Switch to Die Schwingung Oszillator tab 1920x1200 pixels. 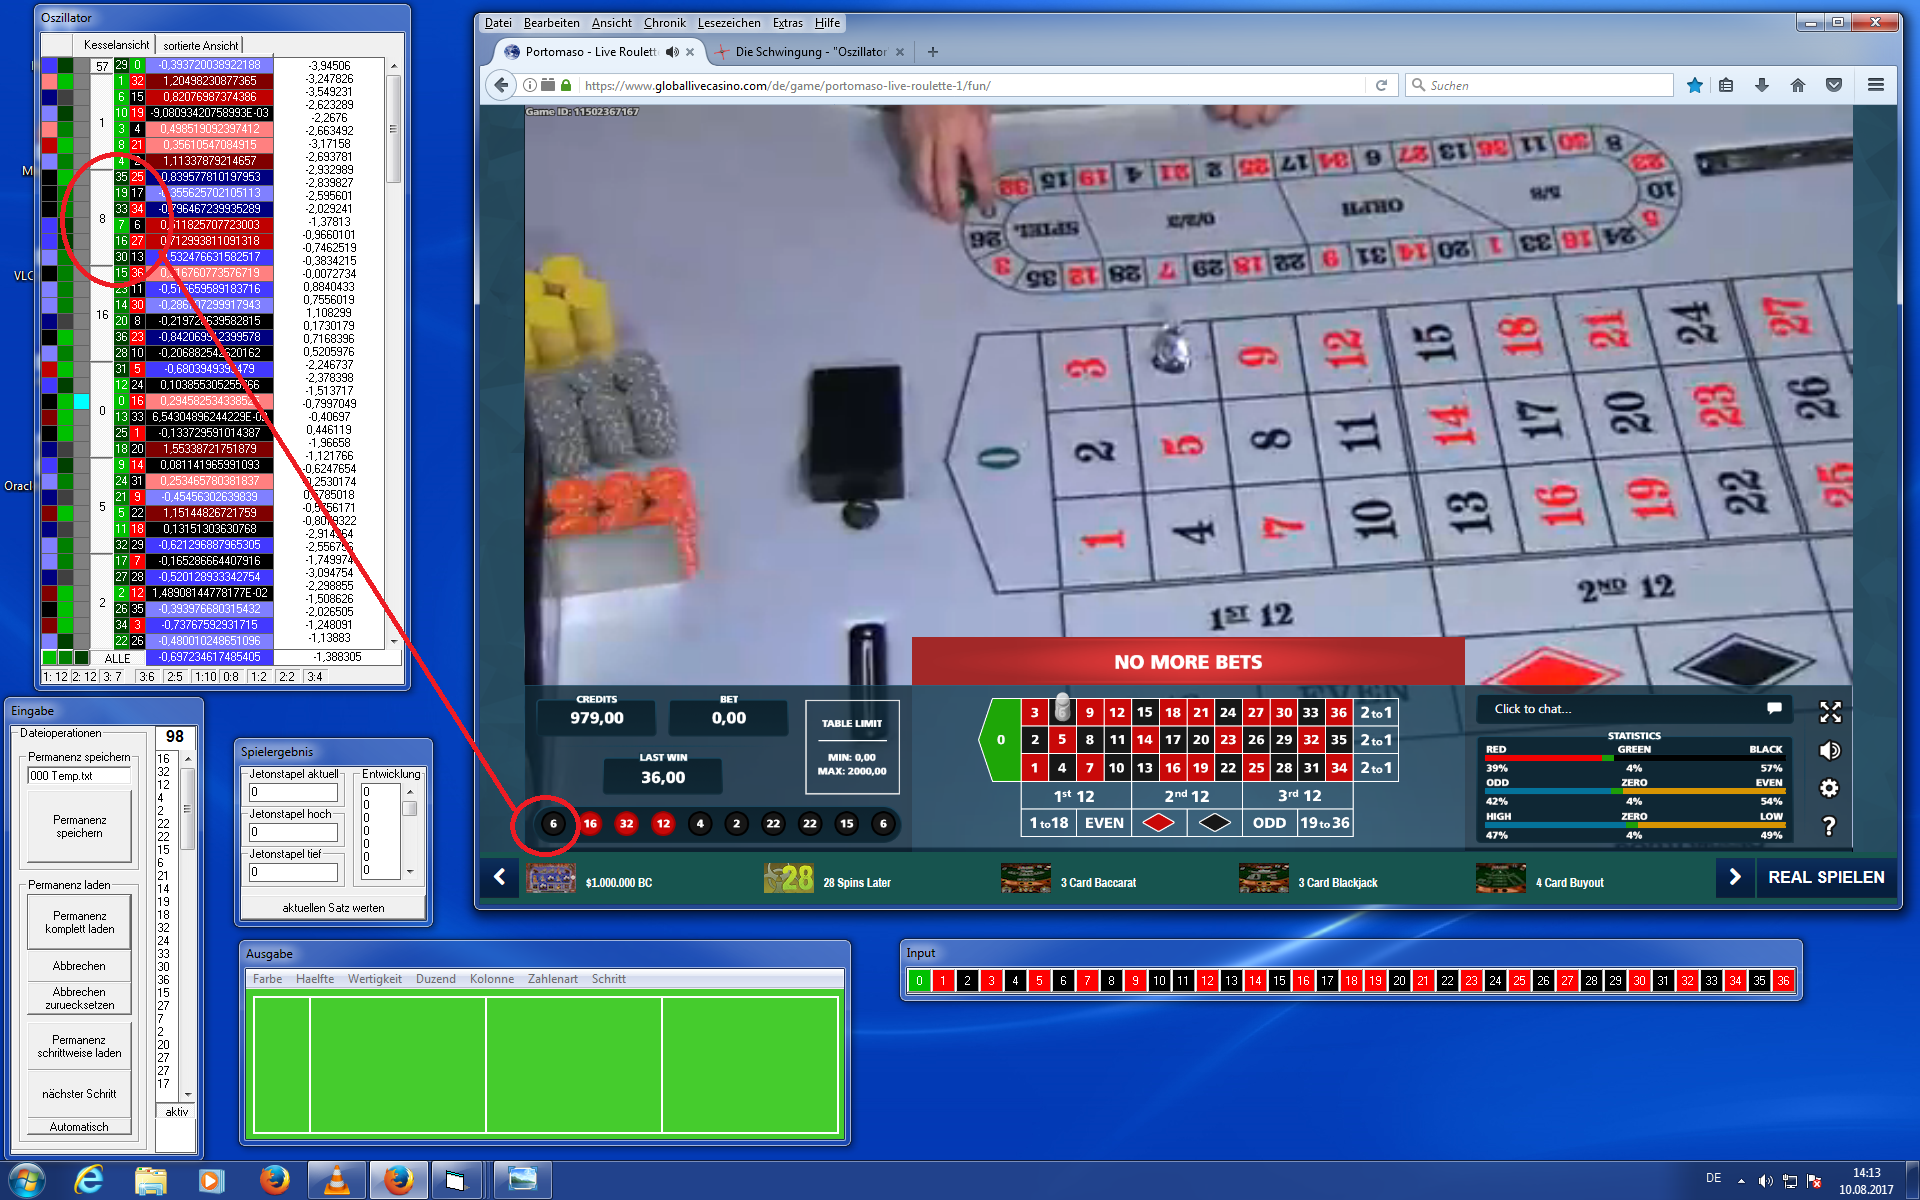click(x=811, y=52)
